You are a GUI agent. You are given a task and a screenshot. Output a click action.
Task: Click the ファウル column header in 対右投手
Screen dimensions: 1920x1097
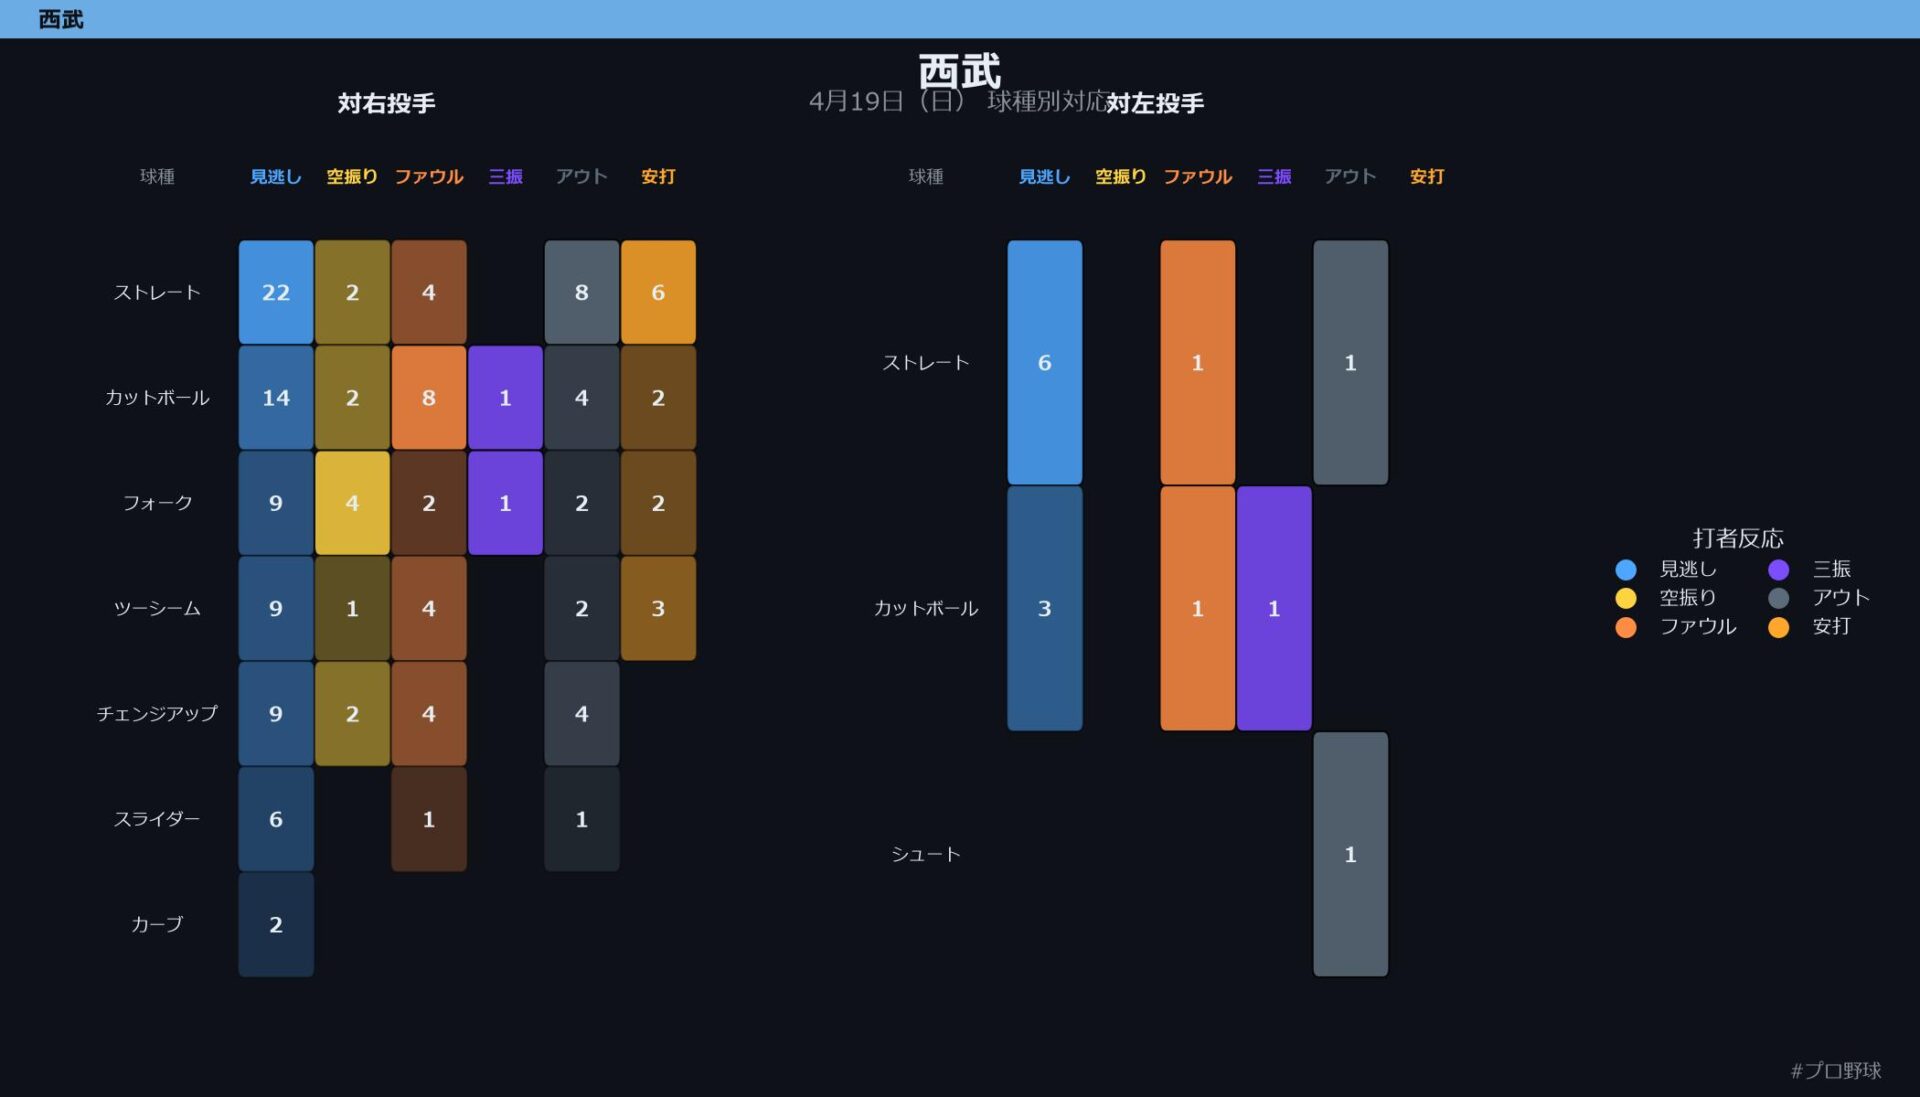[429, 177]
